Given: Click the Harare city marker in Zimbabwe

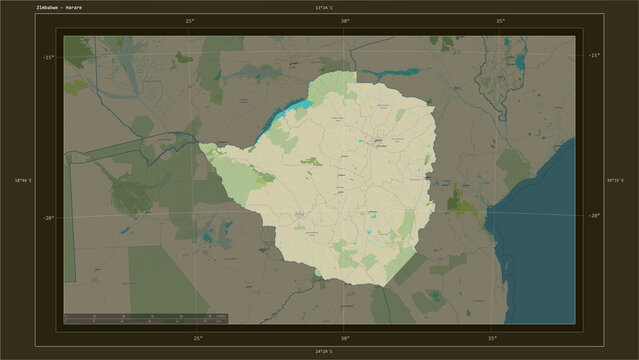Looking at the screenshot, I should pyautogui.click(x=379, y=141).
